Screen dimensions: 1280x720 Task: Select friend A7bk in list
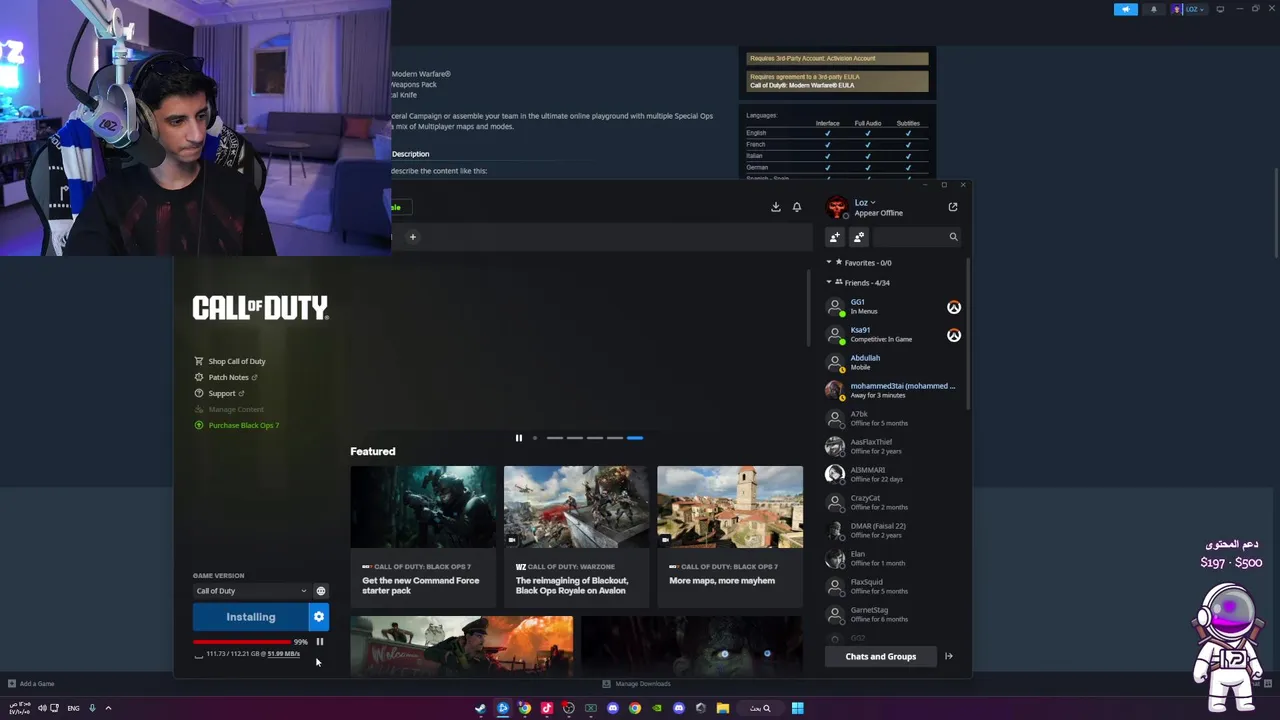point(892,419)
